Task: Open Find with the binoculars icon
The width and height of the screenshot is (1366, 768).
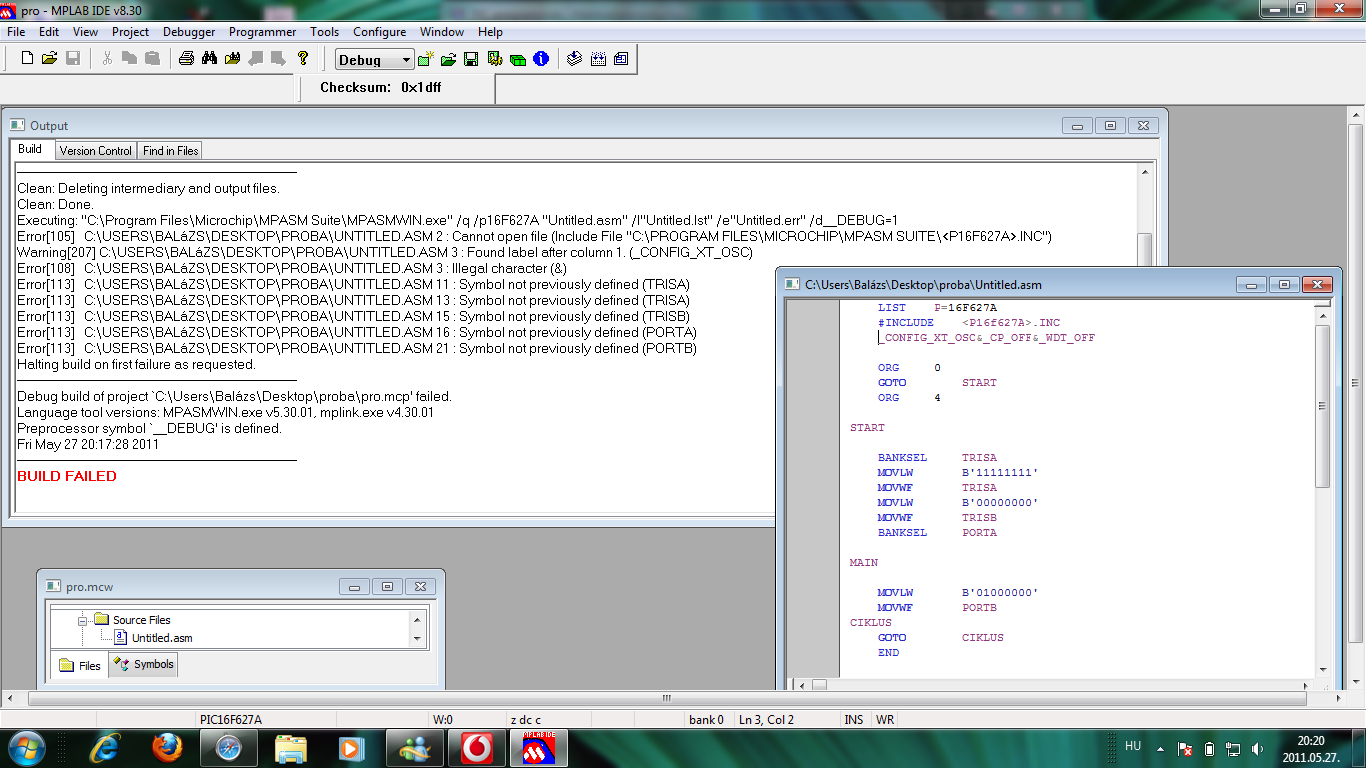Action: click(209, 59)
